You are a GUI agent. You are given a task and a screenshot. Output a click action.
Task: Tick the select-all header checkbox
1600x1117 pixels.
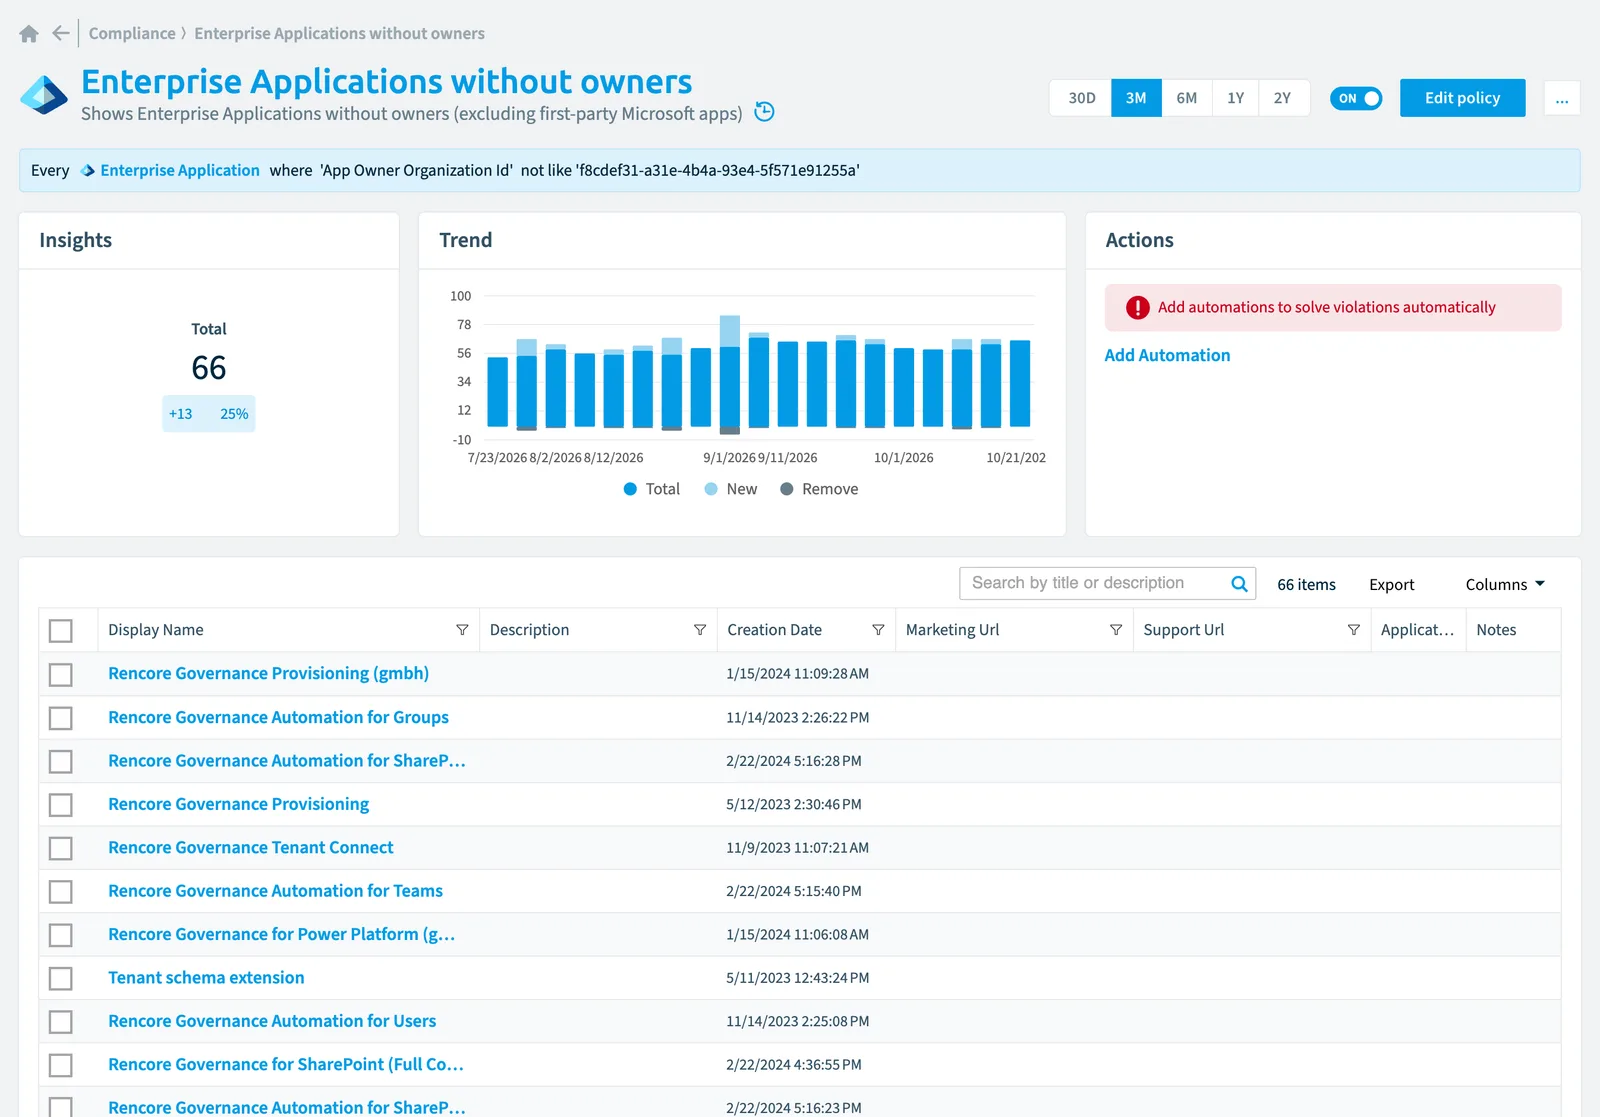(x=61, y=631)
